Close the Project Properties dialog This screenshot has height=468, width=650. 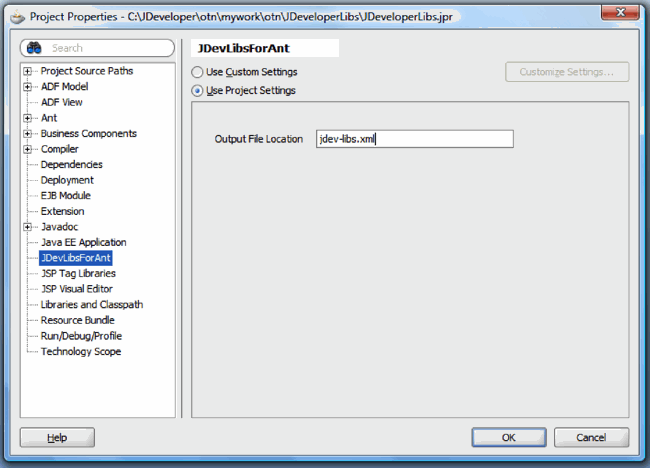point(620,12)
